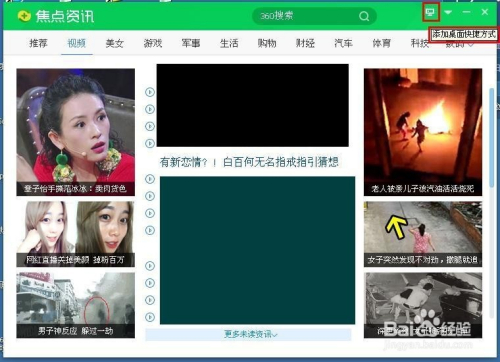
Task: Open the 网红直播关掉美颜 thumbnail
Action: [x=76, y=234]
